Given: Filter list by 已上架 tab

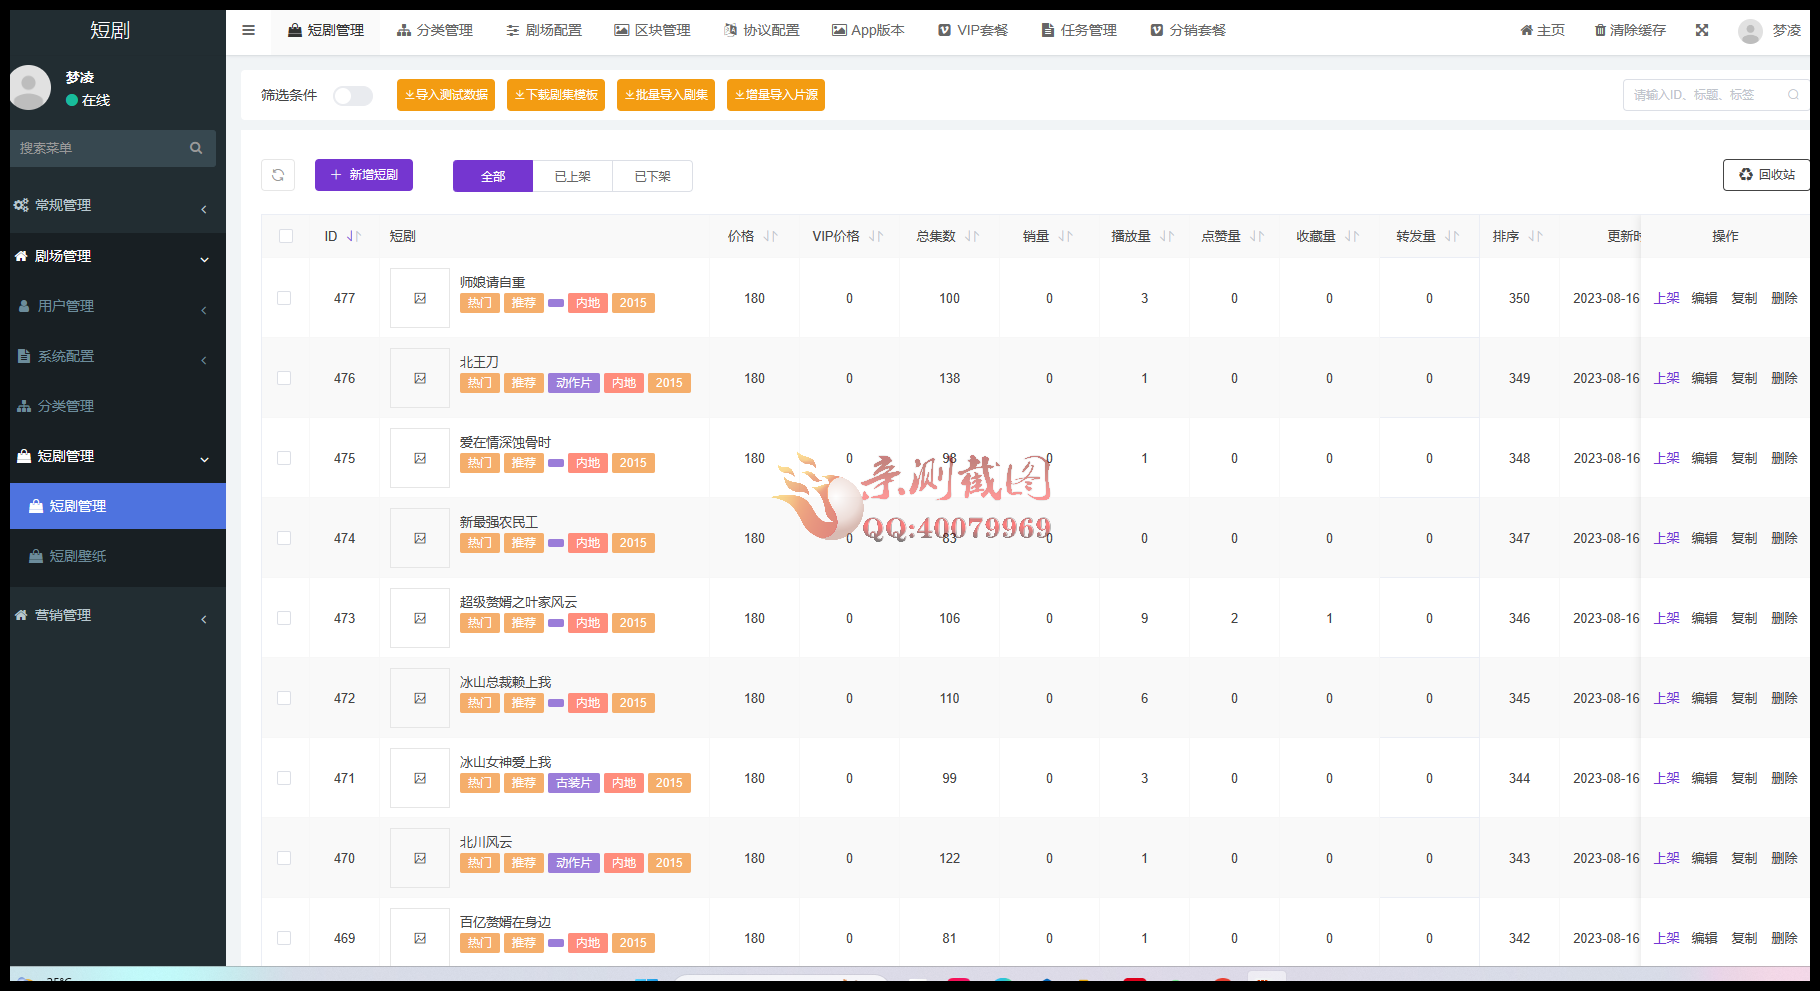Looking at the screenshot, I should 573,176.
